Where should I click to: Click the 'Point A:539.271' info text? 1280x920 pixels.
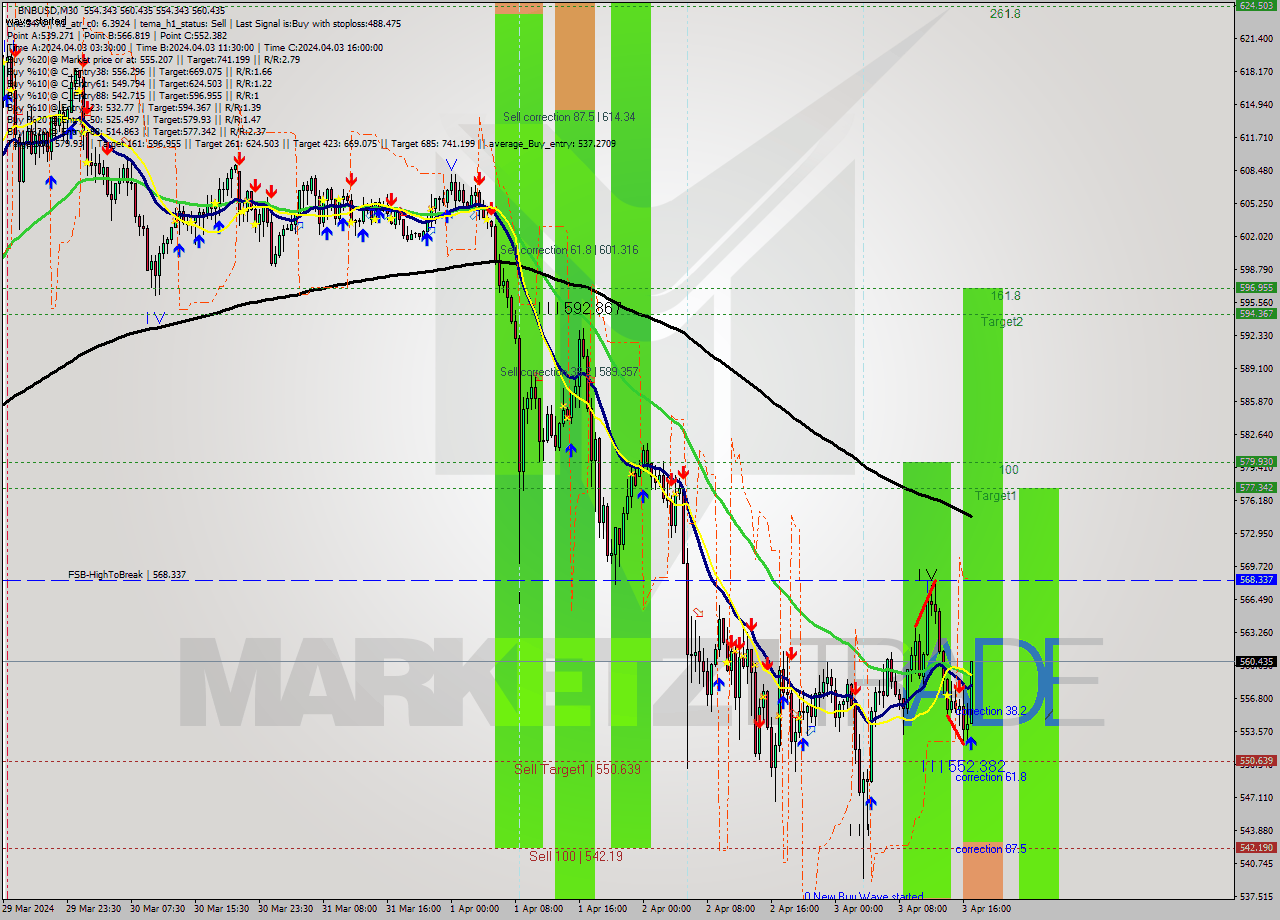coord(43,35)
